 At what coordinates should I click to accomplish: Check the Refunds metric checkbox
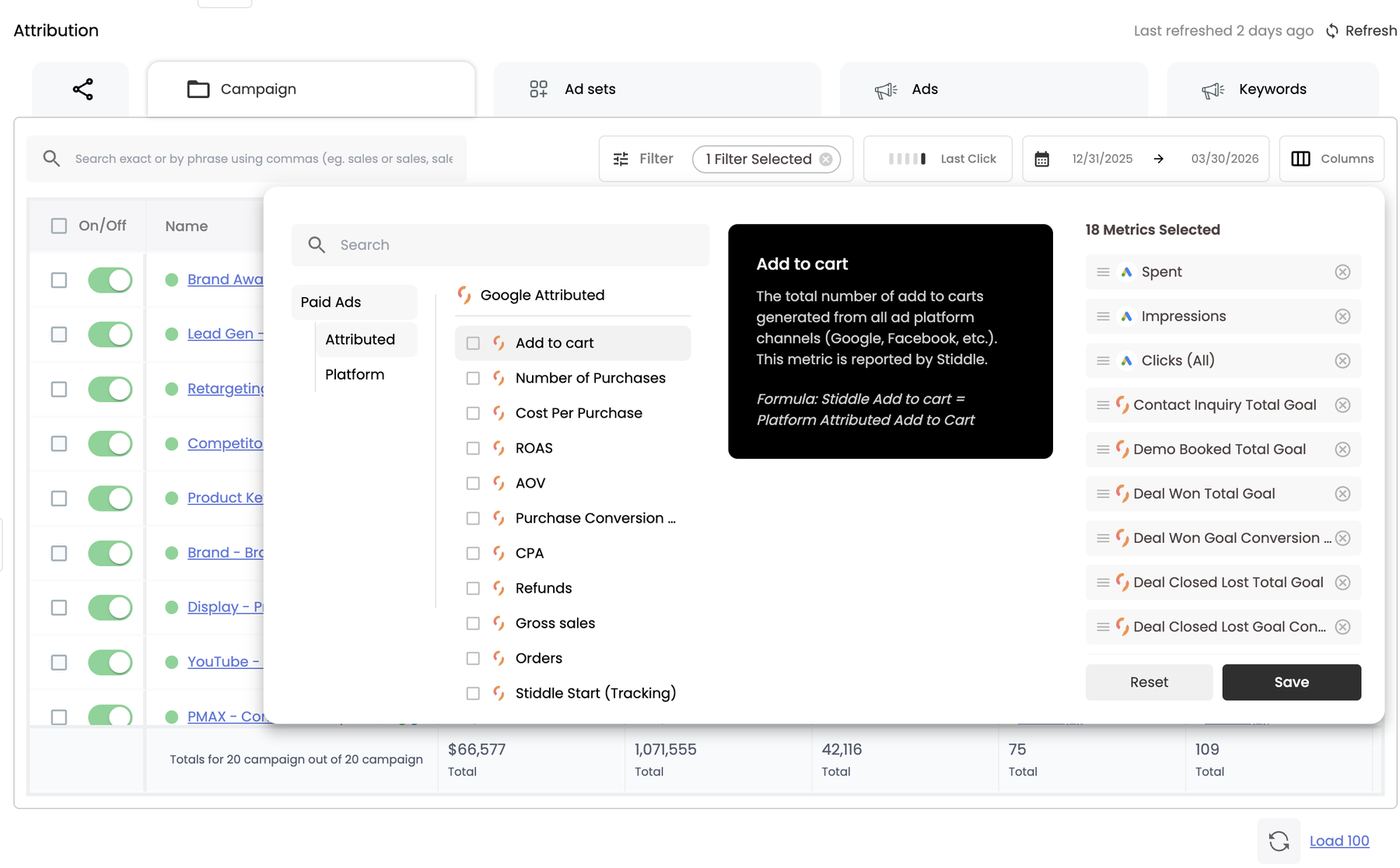[473, 588]
